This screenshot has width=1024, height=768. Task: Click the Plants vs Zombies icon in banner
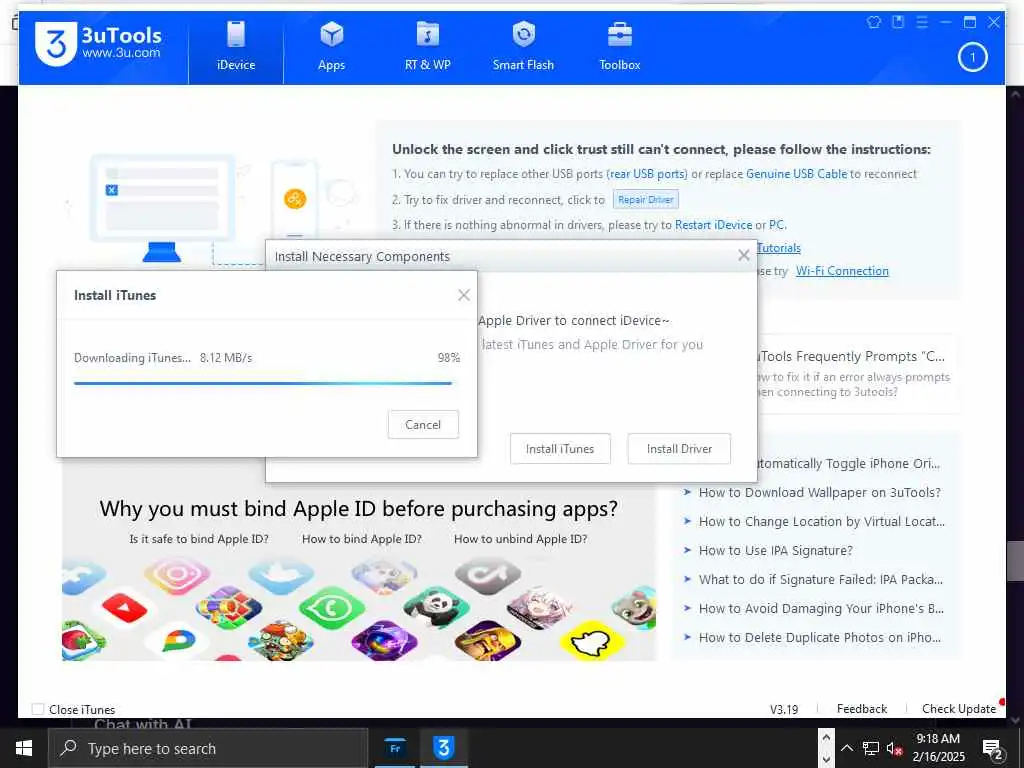[281, 640]
